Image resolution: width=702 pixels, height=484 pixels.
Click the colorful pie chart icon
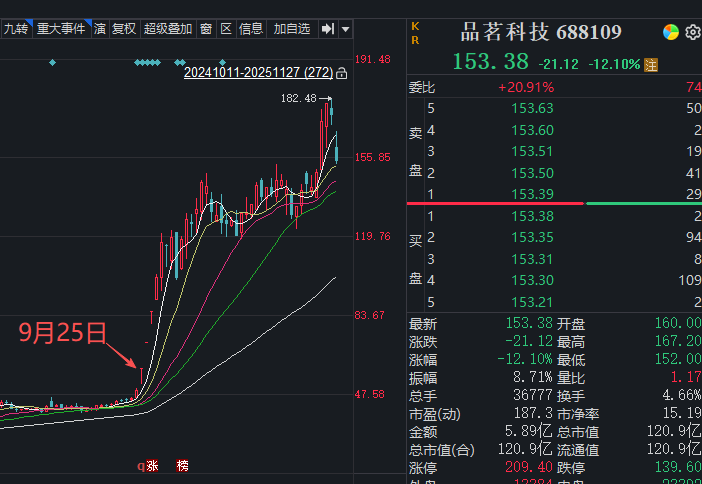pos(672,33)
